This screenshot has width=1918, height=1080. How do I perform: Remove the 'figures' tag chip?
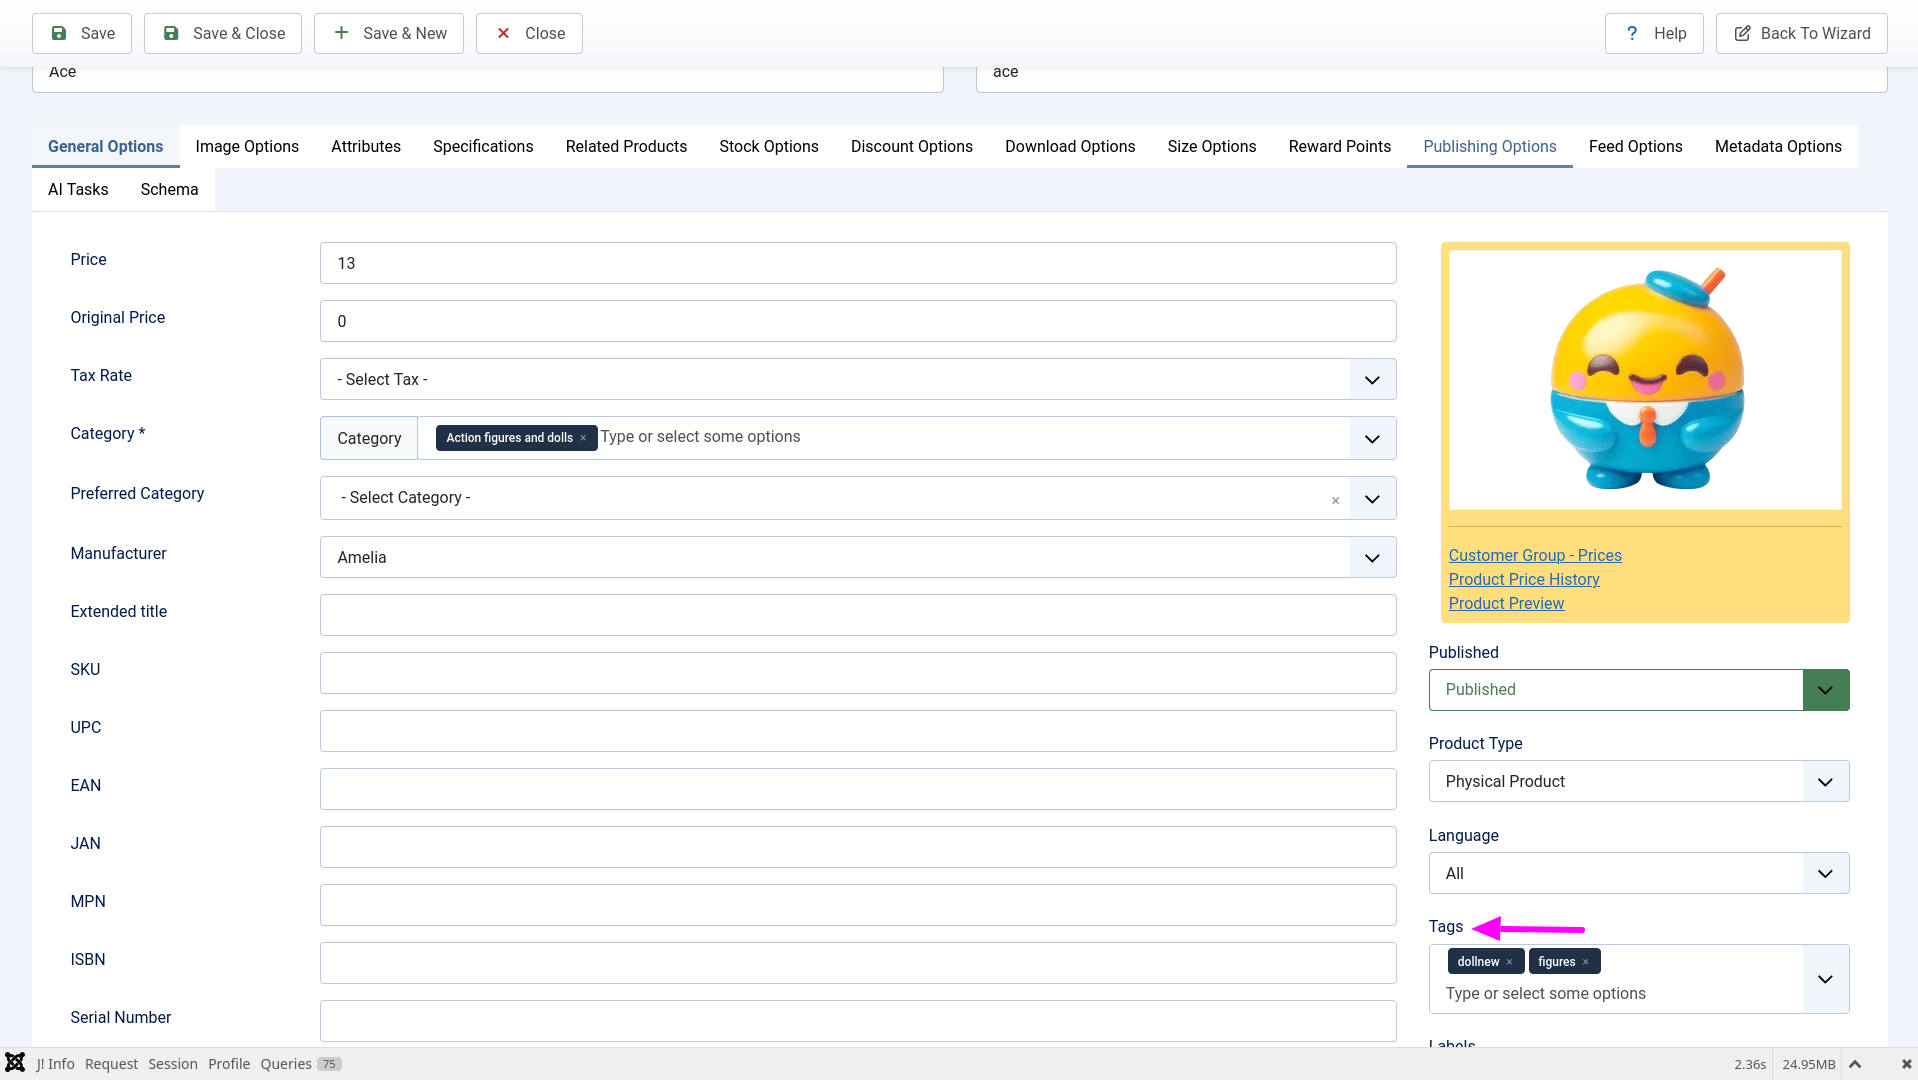click(1585, 962)
